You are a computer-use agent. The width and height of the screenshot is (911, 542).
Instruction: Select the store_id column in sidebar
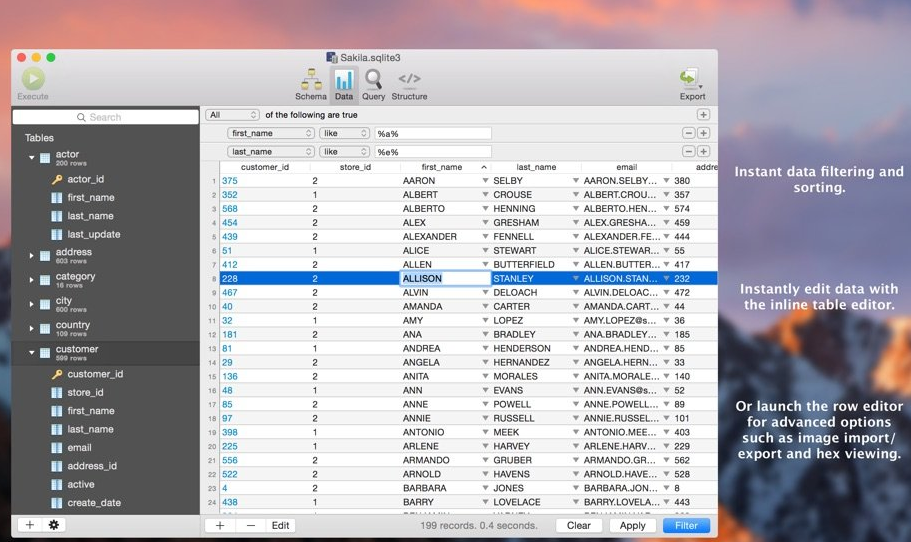pyautogui.click(x=85, y=392)
